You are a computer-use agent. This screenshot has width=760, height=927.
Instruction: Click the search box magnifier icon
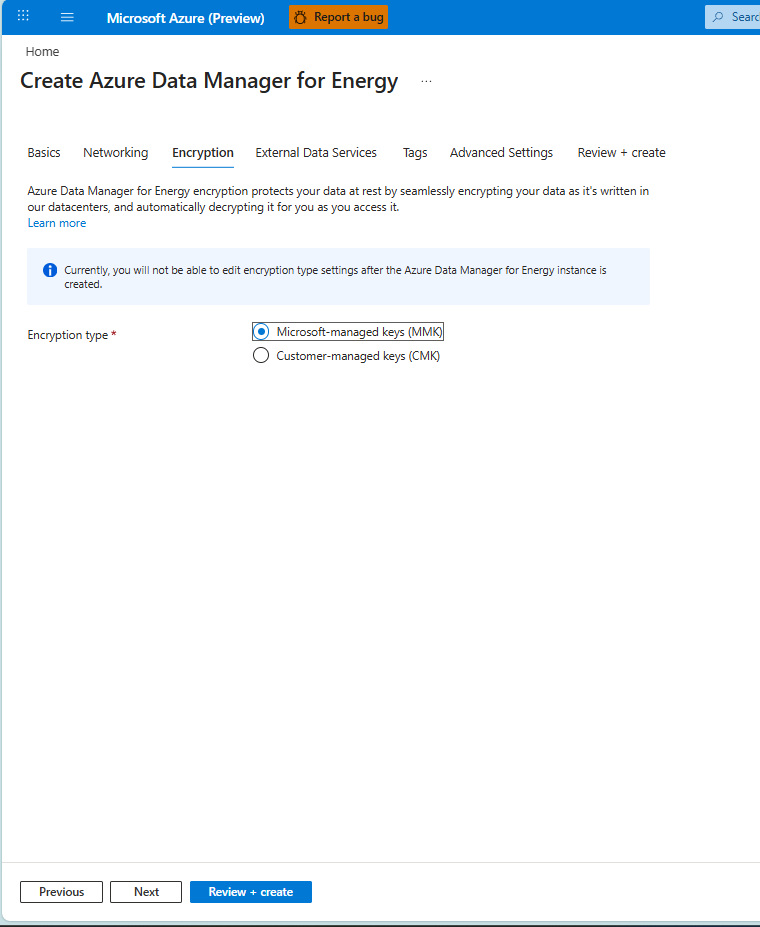pyautogui.click(x=718, y=17)
